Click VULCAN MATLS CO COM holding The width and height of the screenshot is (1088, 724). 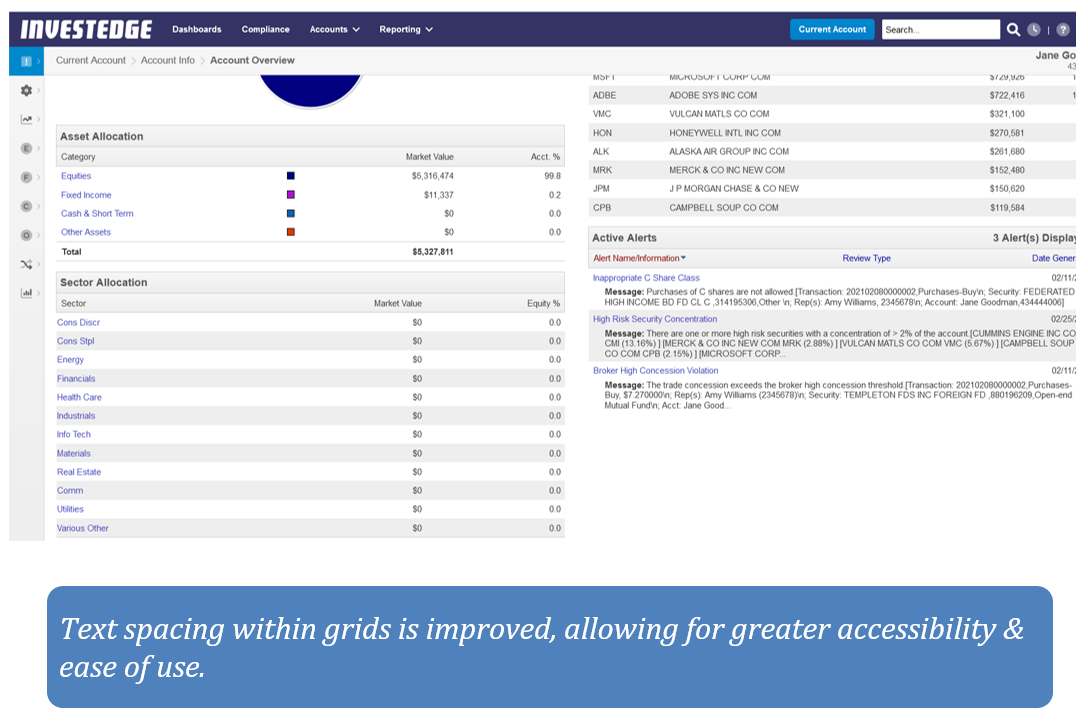[719, 114]
